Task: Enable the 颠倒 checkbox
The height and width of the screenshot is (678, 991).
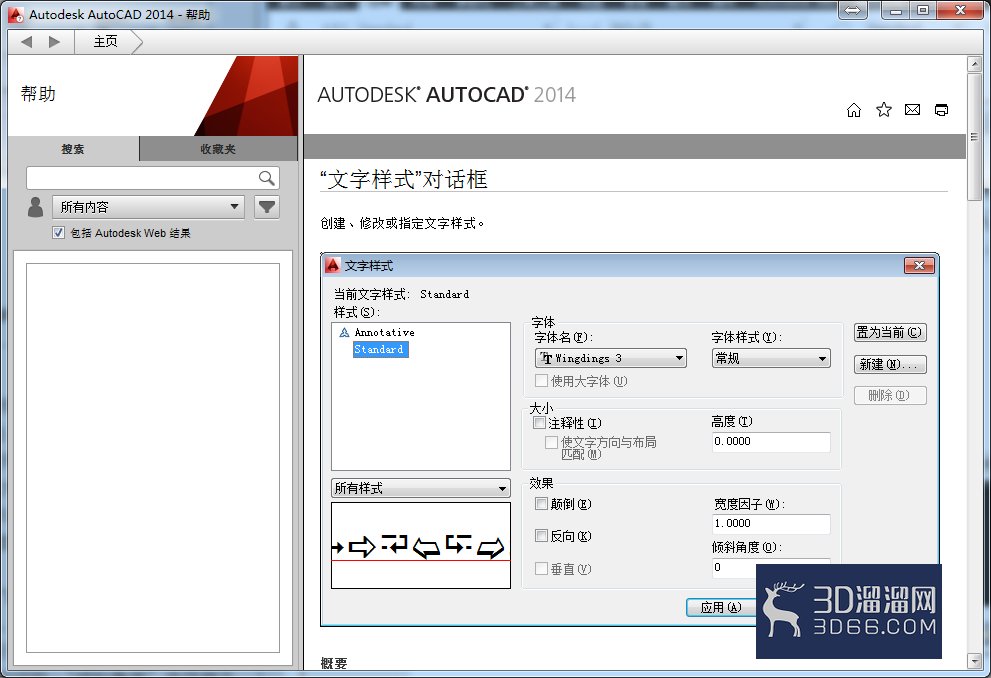Action: tap(541, 504)
